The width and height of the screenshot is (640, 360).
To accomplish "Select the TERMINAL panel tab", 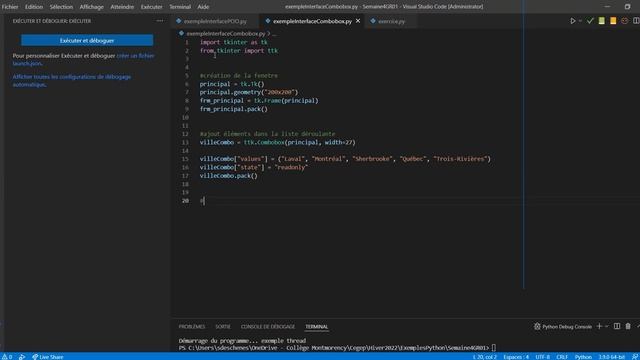I will click(x=316, y=327).
